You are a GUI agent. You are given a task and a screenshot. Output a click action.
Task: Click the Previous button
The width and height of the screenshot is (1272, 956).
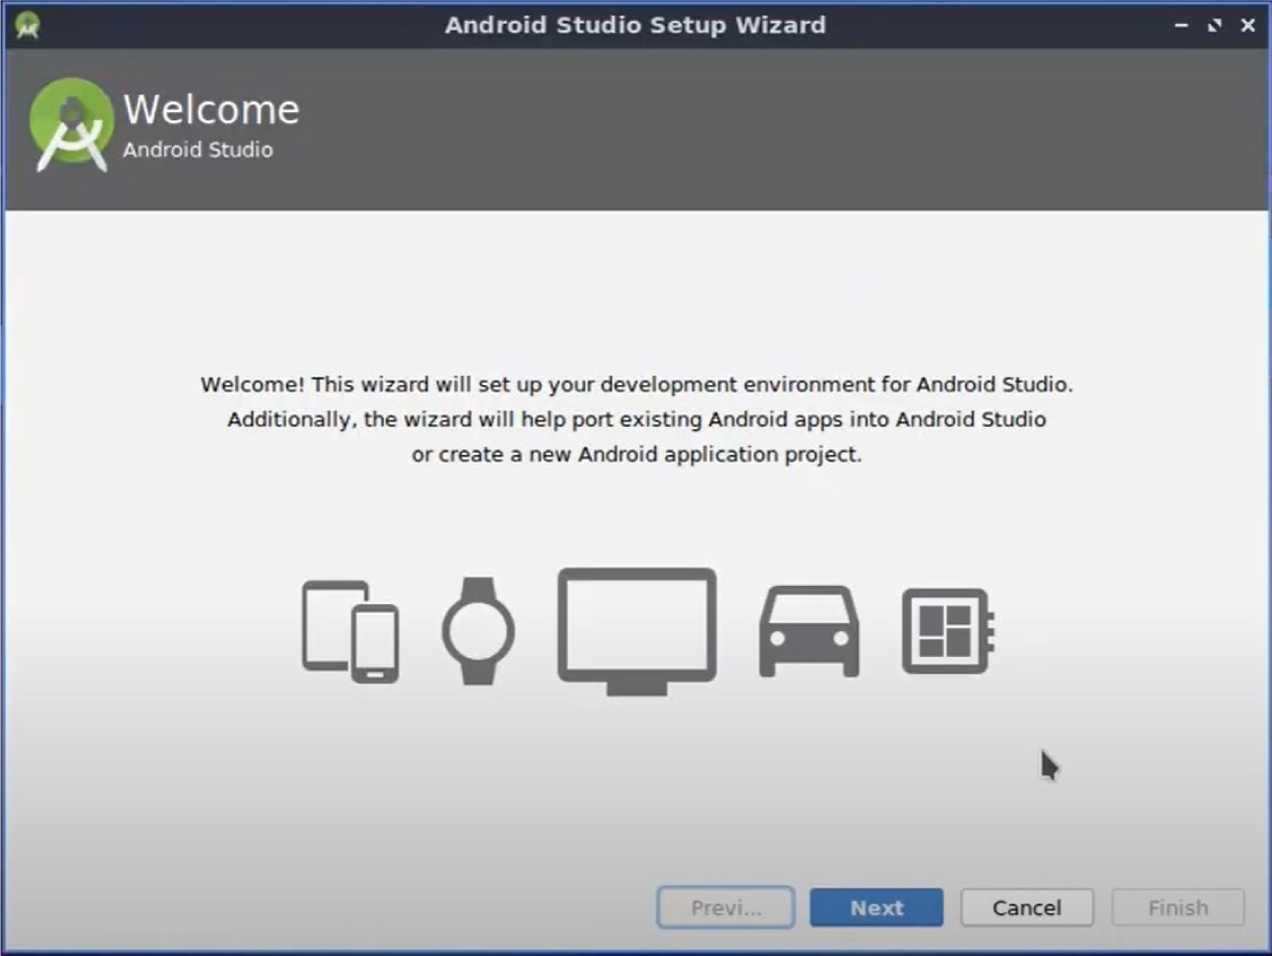726,908
